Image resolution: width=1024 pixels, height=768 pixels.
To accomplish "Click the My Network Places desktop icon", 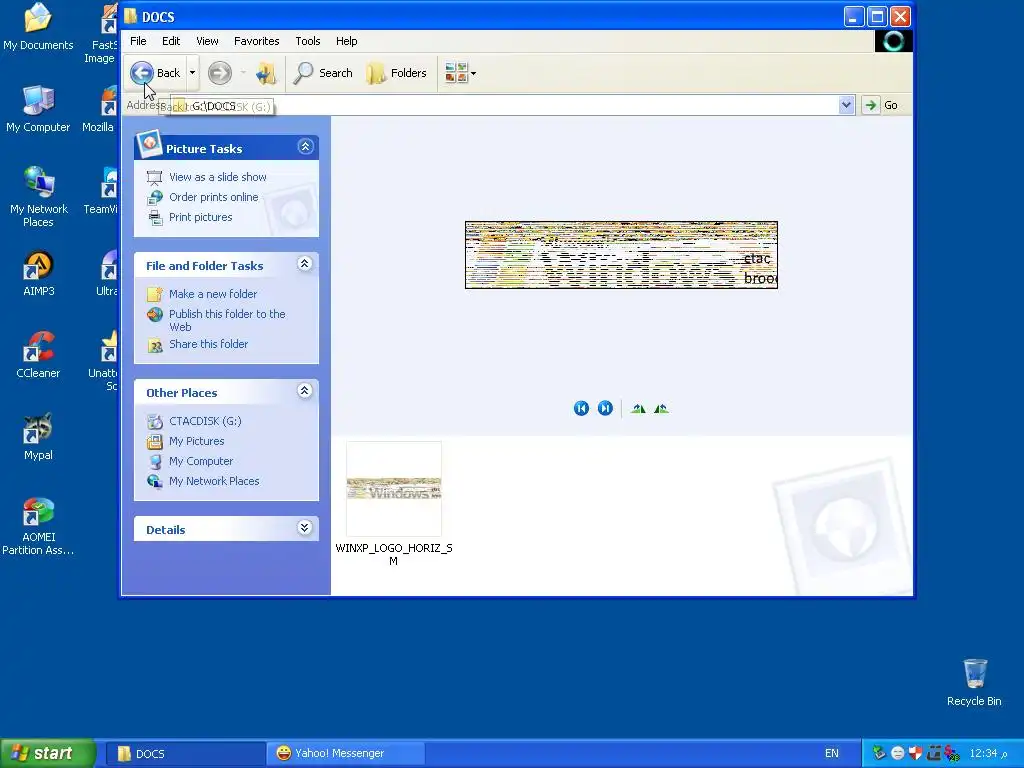I will pyautogui.click(x=39, y=197).
